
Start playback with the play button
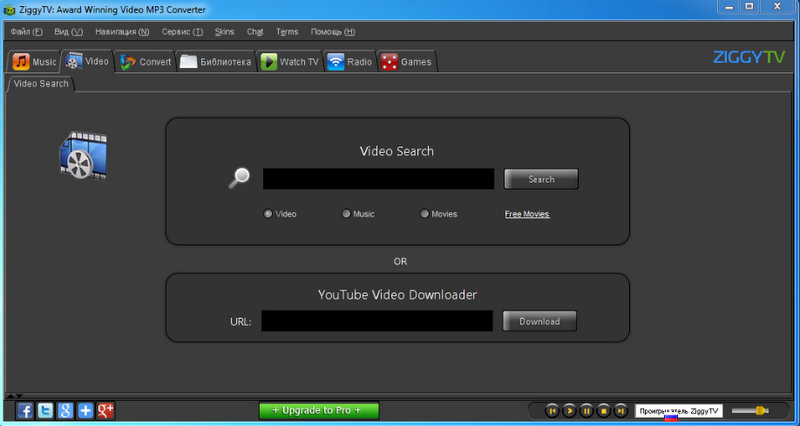point(570,411)
